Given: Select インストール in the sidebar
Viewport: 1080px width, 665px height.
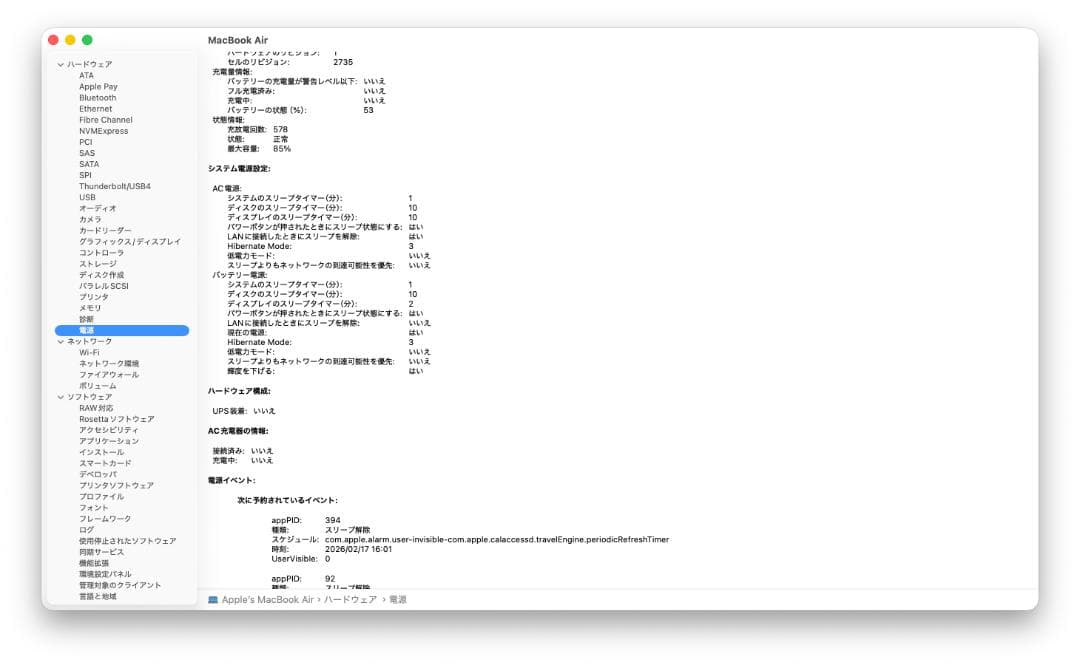Looking at the screenshot, I should coord(101,452).
